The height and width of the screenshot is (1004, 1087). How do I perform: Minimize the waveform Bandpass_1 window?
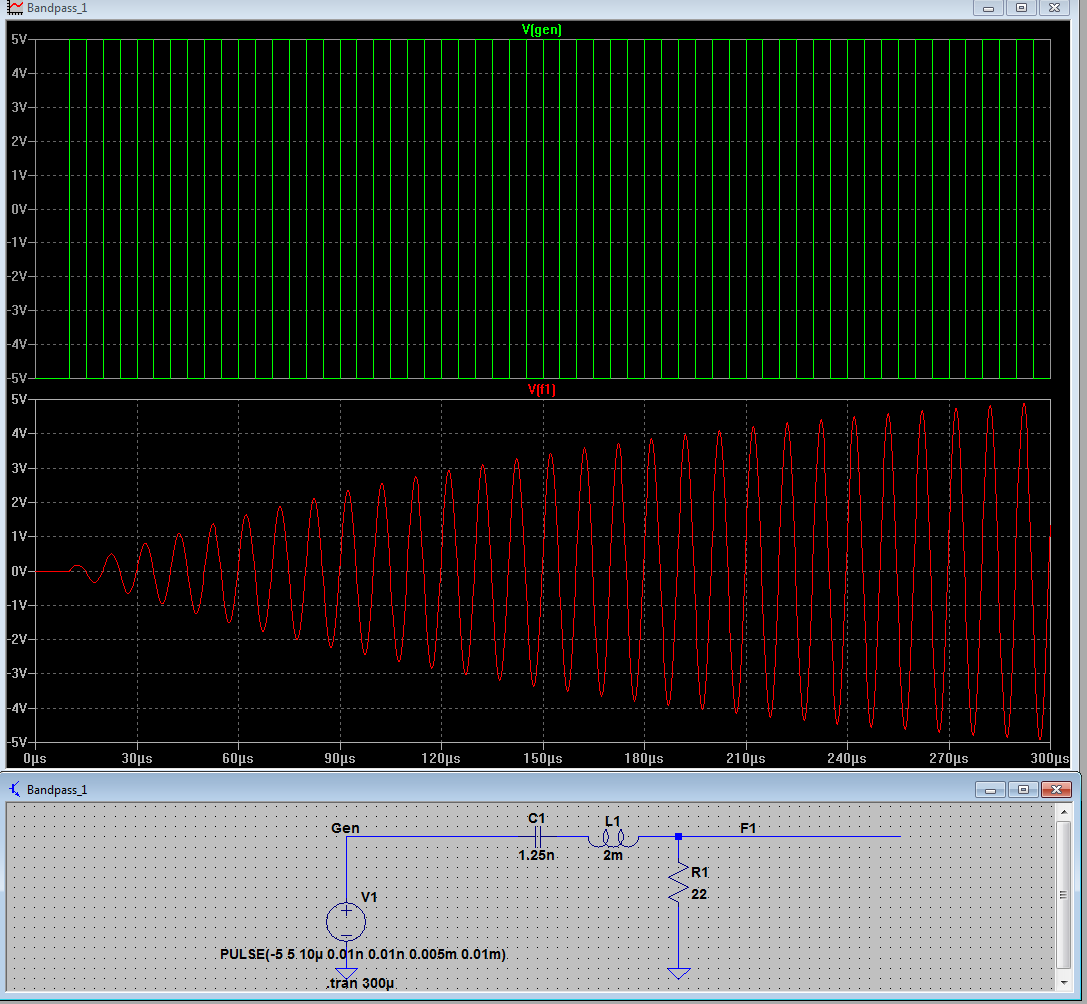click(990, 7)
